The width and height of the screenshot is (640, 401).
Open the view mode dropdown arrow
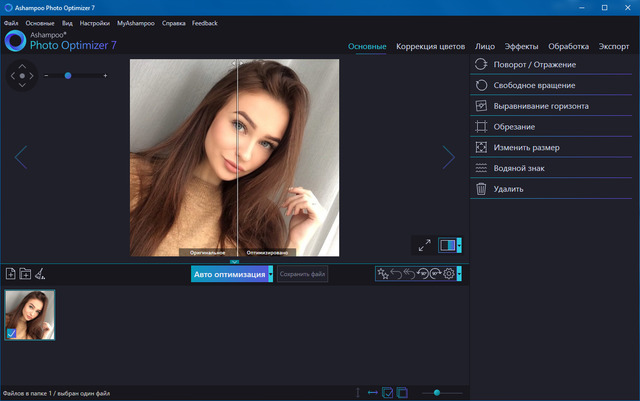[459, 245]
